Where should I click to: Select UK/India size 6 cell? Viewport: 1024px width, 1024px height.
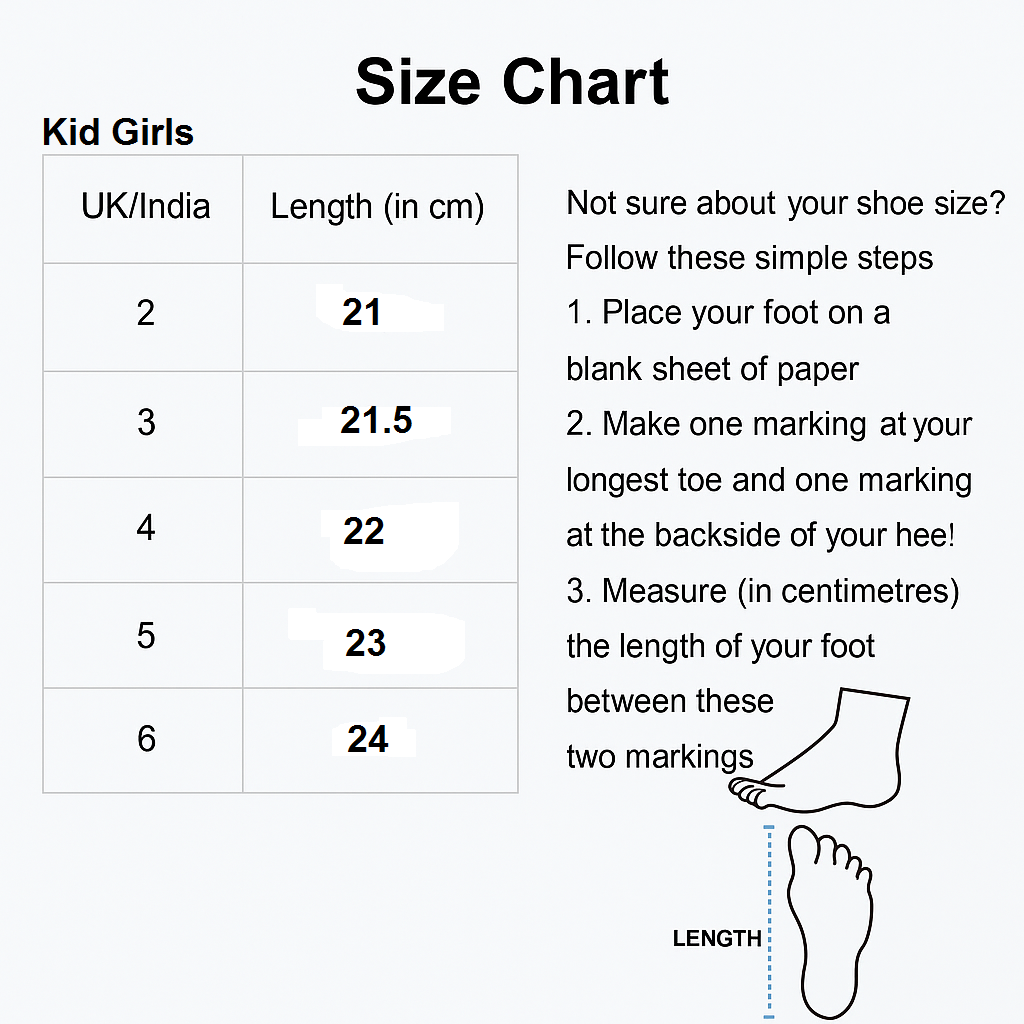(143, 741)
